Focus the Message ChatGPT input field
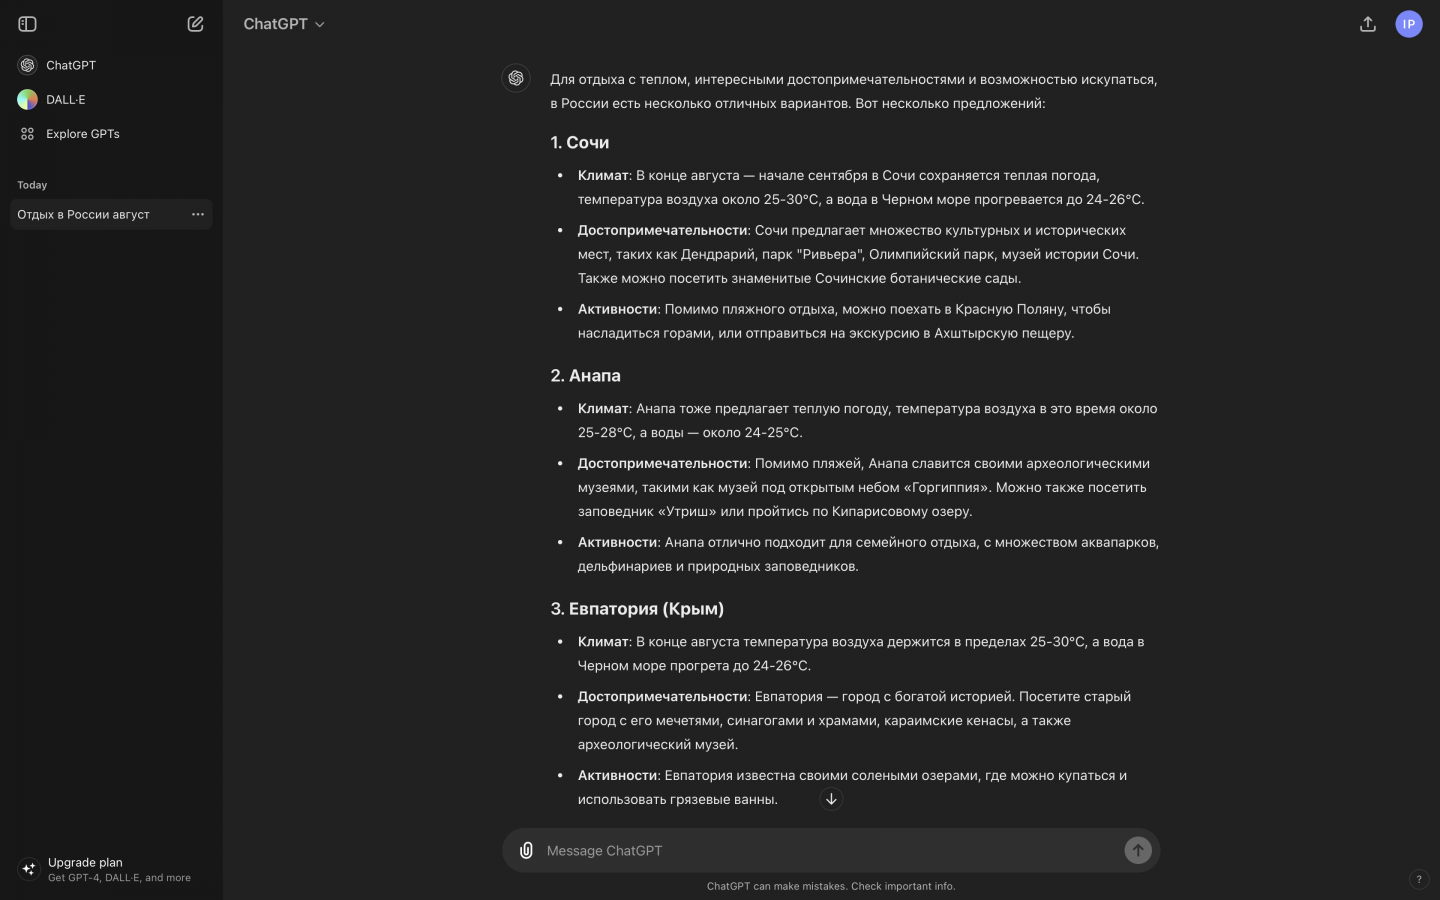Image resolution: width=1440 pixels, height=900 pixels. [x=828, y=850]
